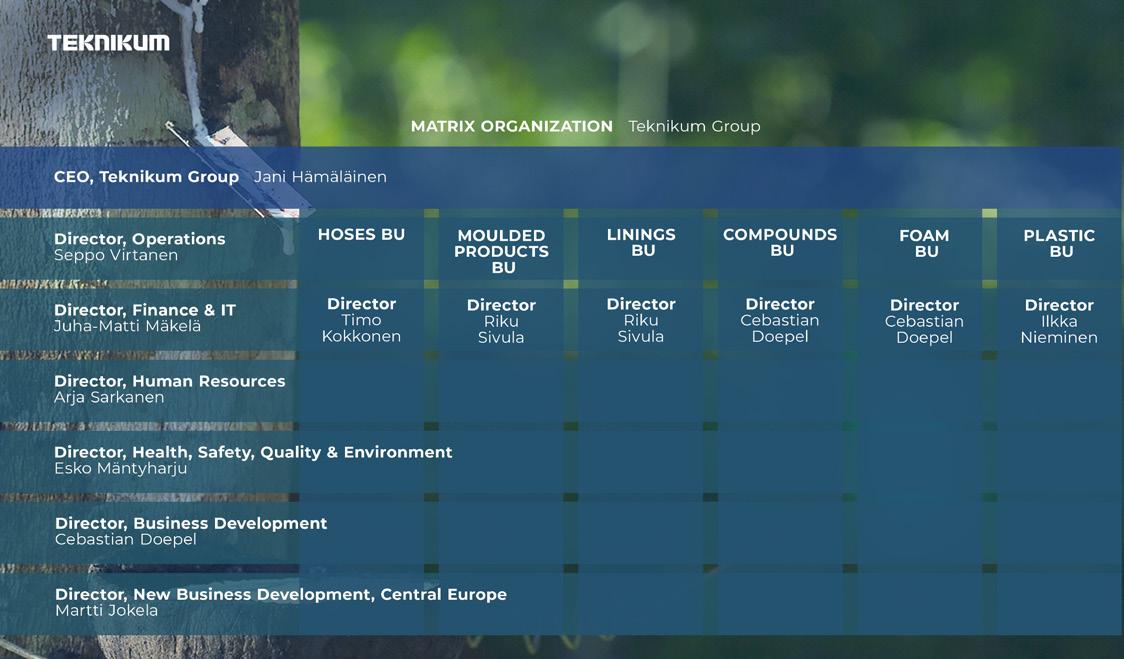Click the MOULDED PRODUCTS BU column header
Image resolution: width=1124 pixels, height=659 pixels.
[502, 251]
